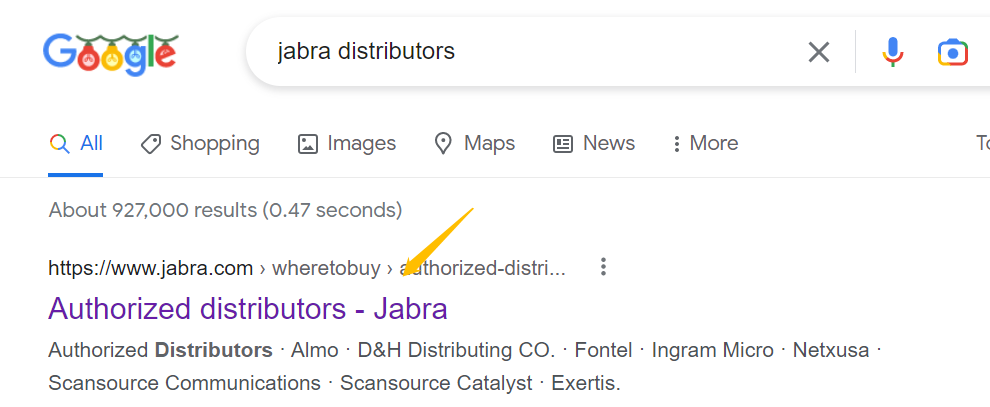Click the Google holiday logo
Viewport: 990px width, 407px height.
(110, 53)
